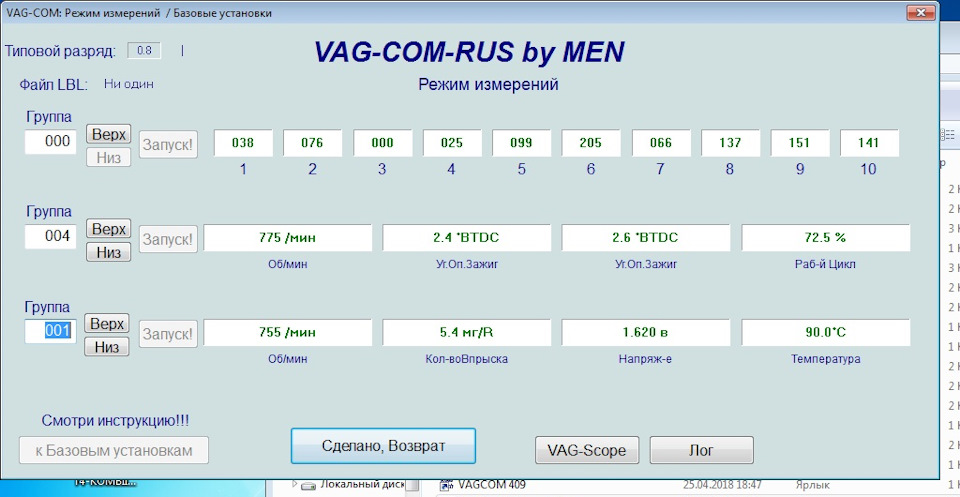The image size is (960, 497).
Task: Click the 1.620 в voltage value
Action: [646, 332]
